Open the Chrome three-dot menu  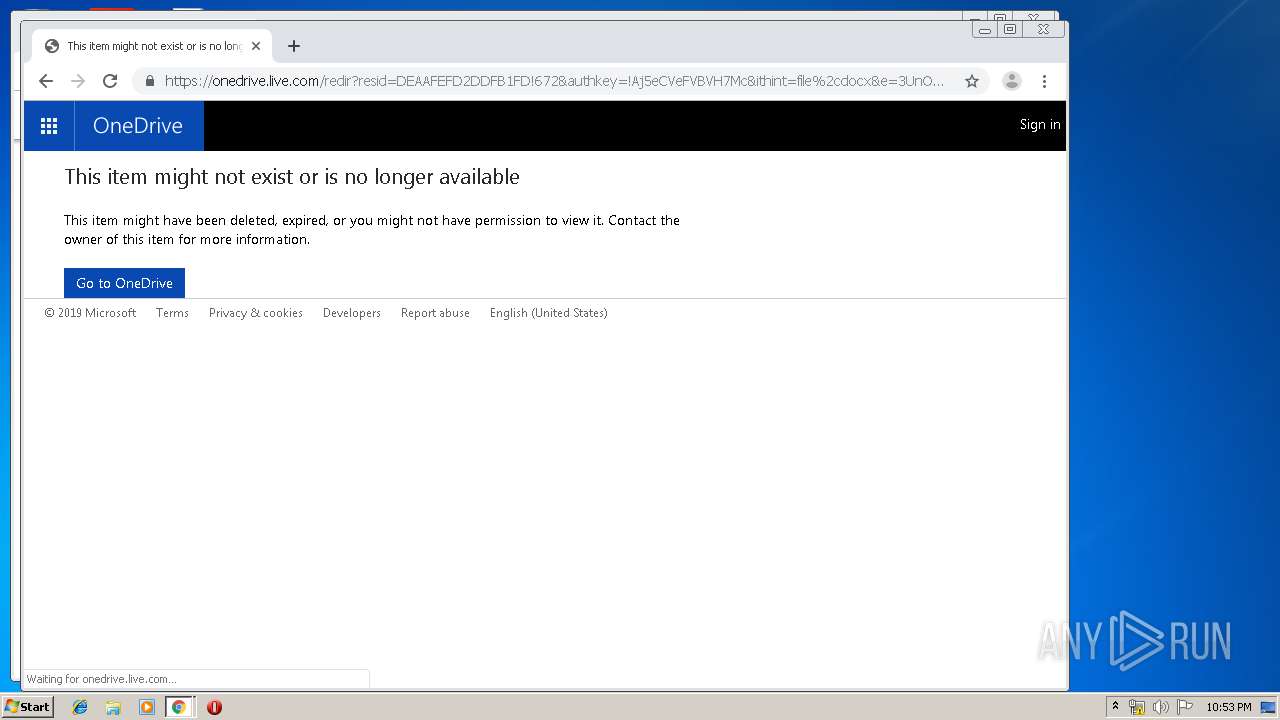tap(1044, 81)
